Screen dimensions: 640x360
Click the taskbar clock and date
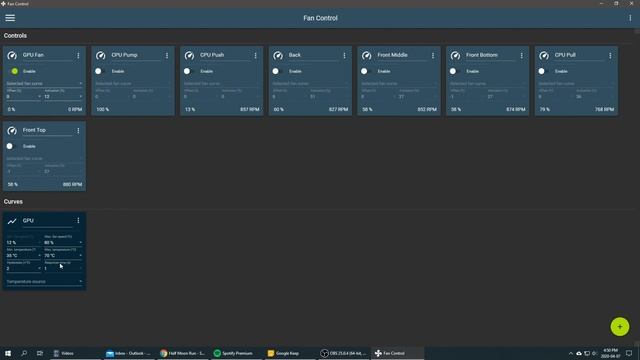610,353
